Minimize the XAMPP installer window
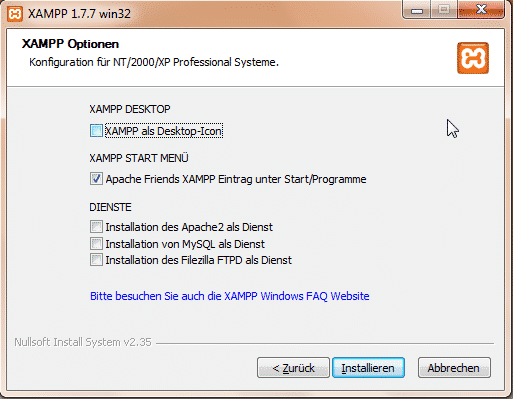The image size is (513, 399). point(417,10)
